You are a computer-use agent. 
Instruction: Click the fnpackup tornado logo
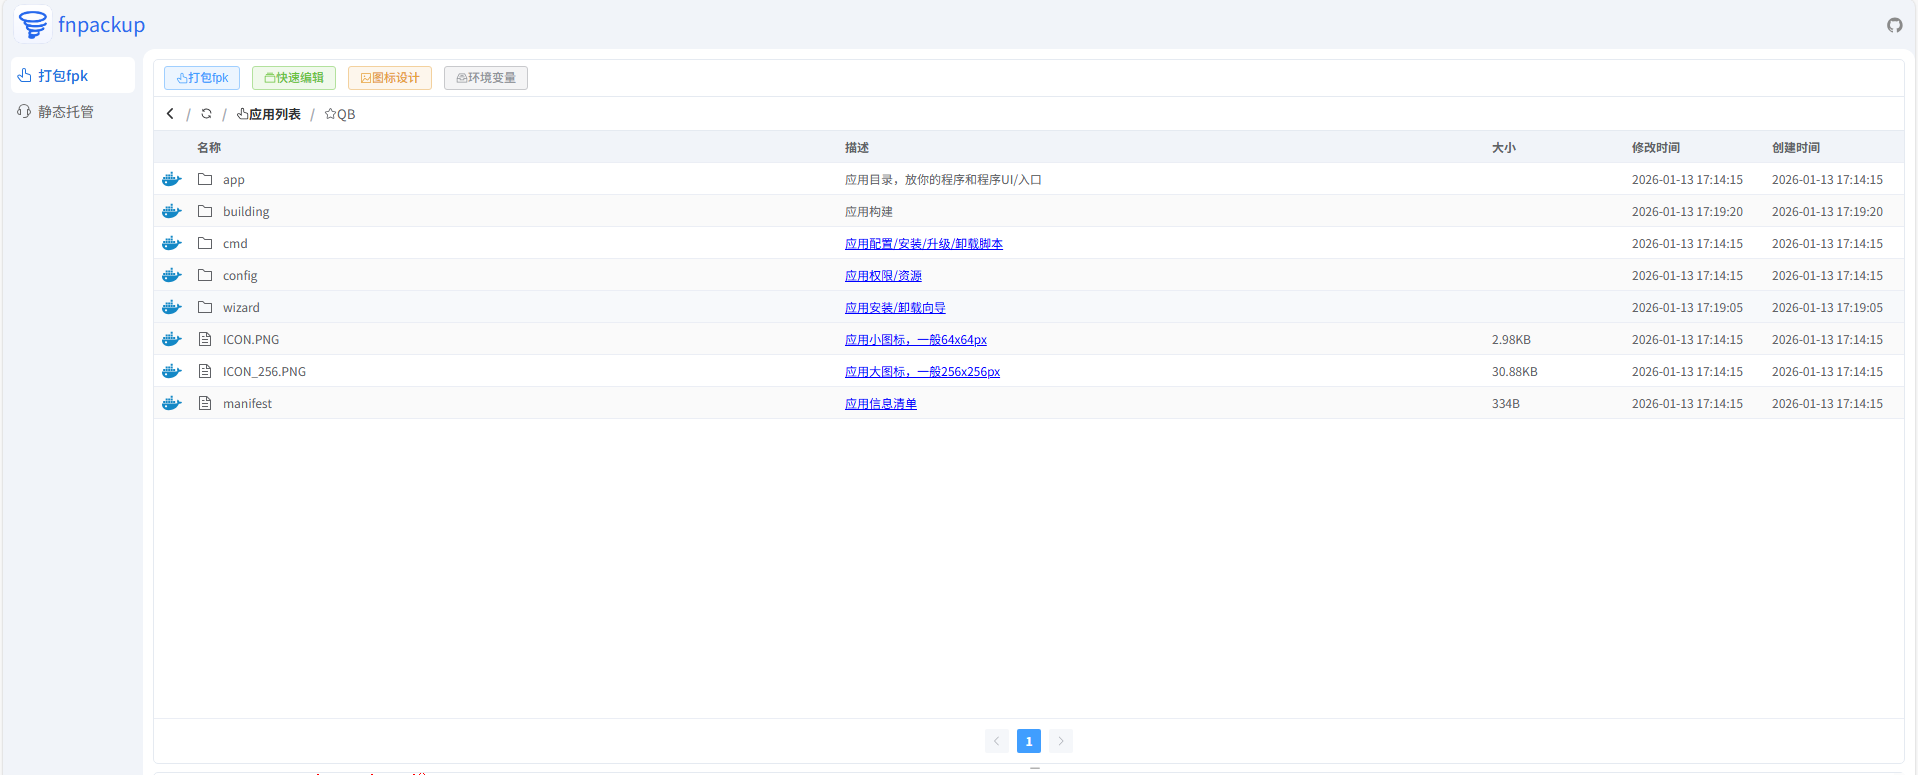click(33, 24)
